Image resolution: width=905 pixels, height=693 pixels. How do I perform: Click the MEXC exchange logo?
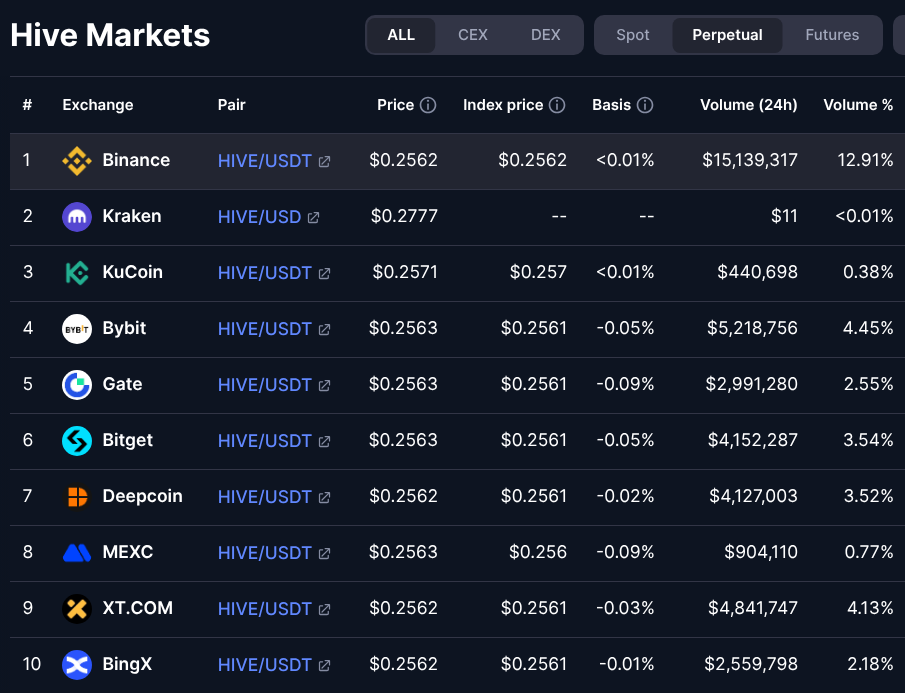(x=77, y=552)
